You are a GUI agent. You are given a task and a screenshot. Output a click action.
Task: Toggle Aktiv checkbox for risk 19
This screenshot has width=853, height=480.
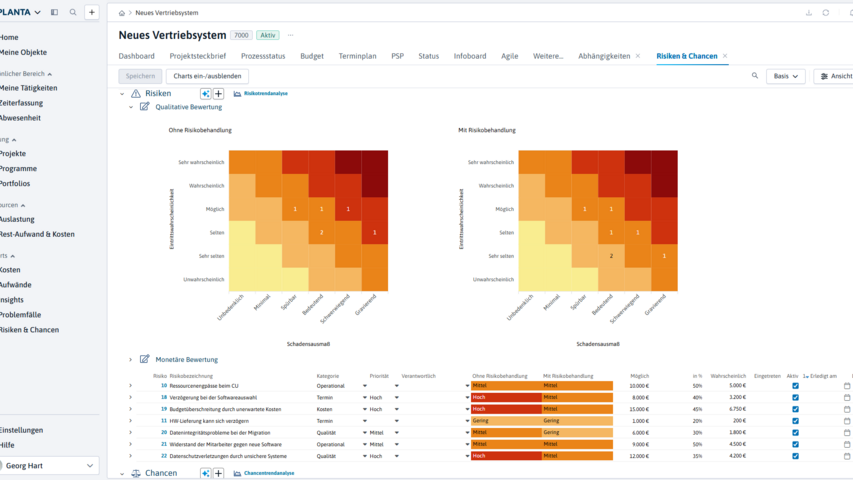pos(795,409)
